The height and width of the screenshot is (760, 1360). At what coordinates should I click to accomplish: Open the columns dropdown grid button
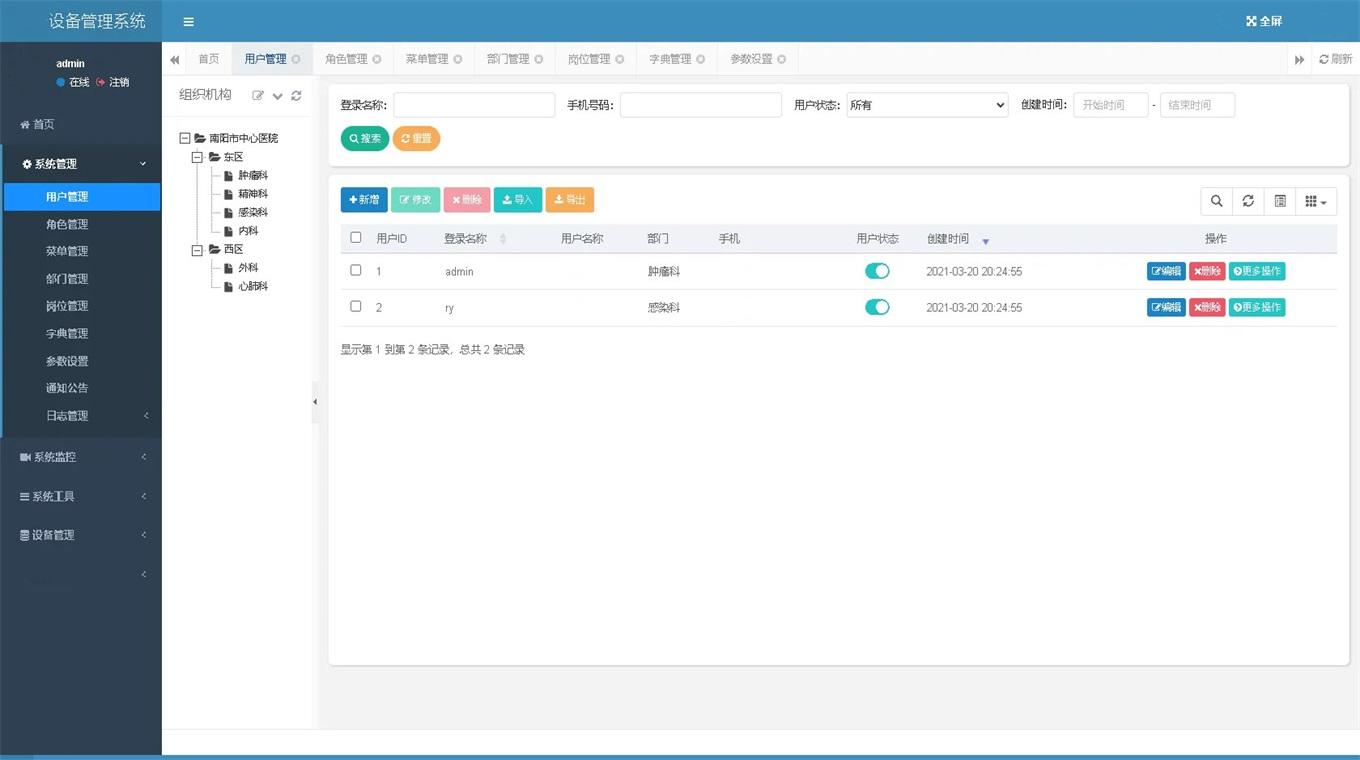(x=1316, y=201)
